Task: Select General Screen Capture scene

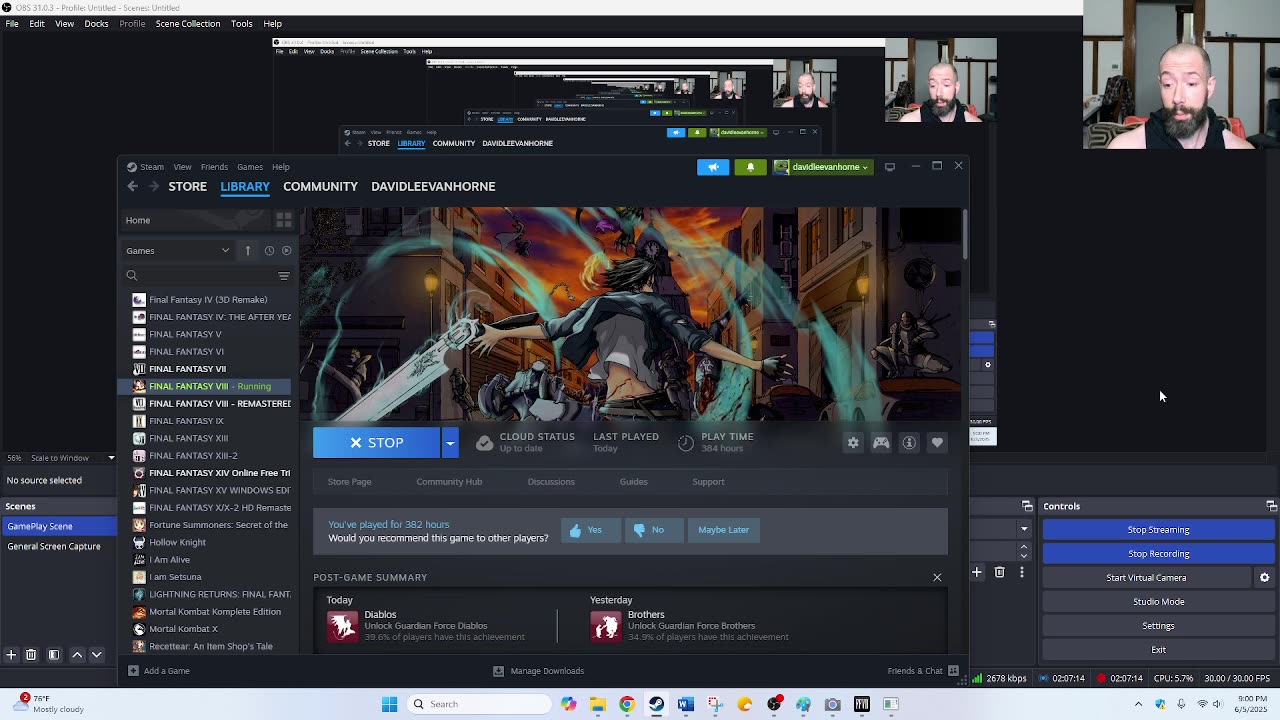Action: (54, 546)
